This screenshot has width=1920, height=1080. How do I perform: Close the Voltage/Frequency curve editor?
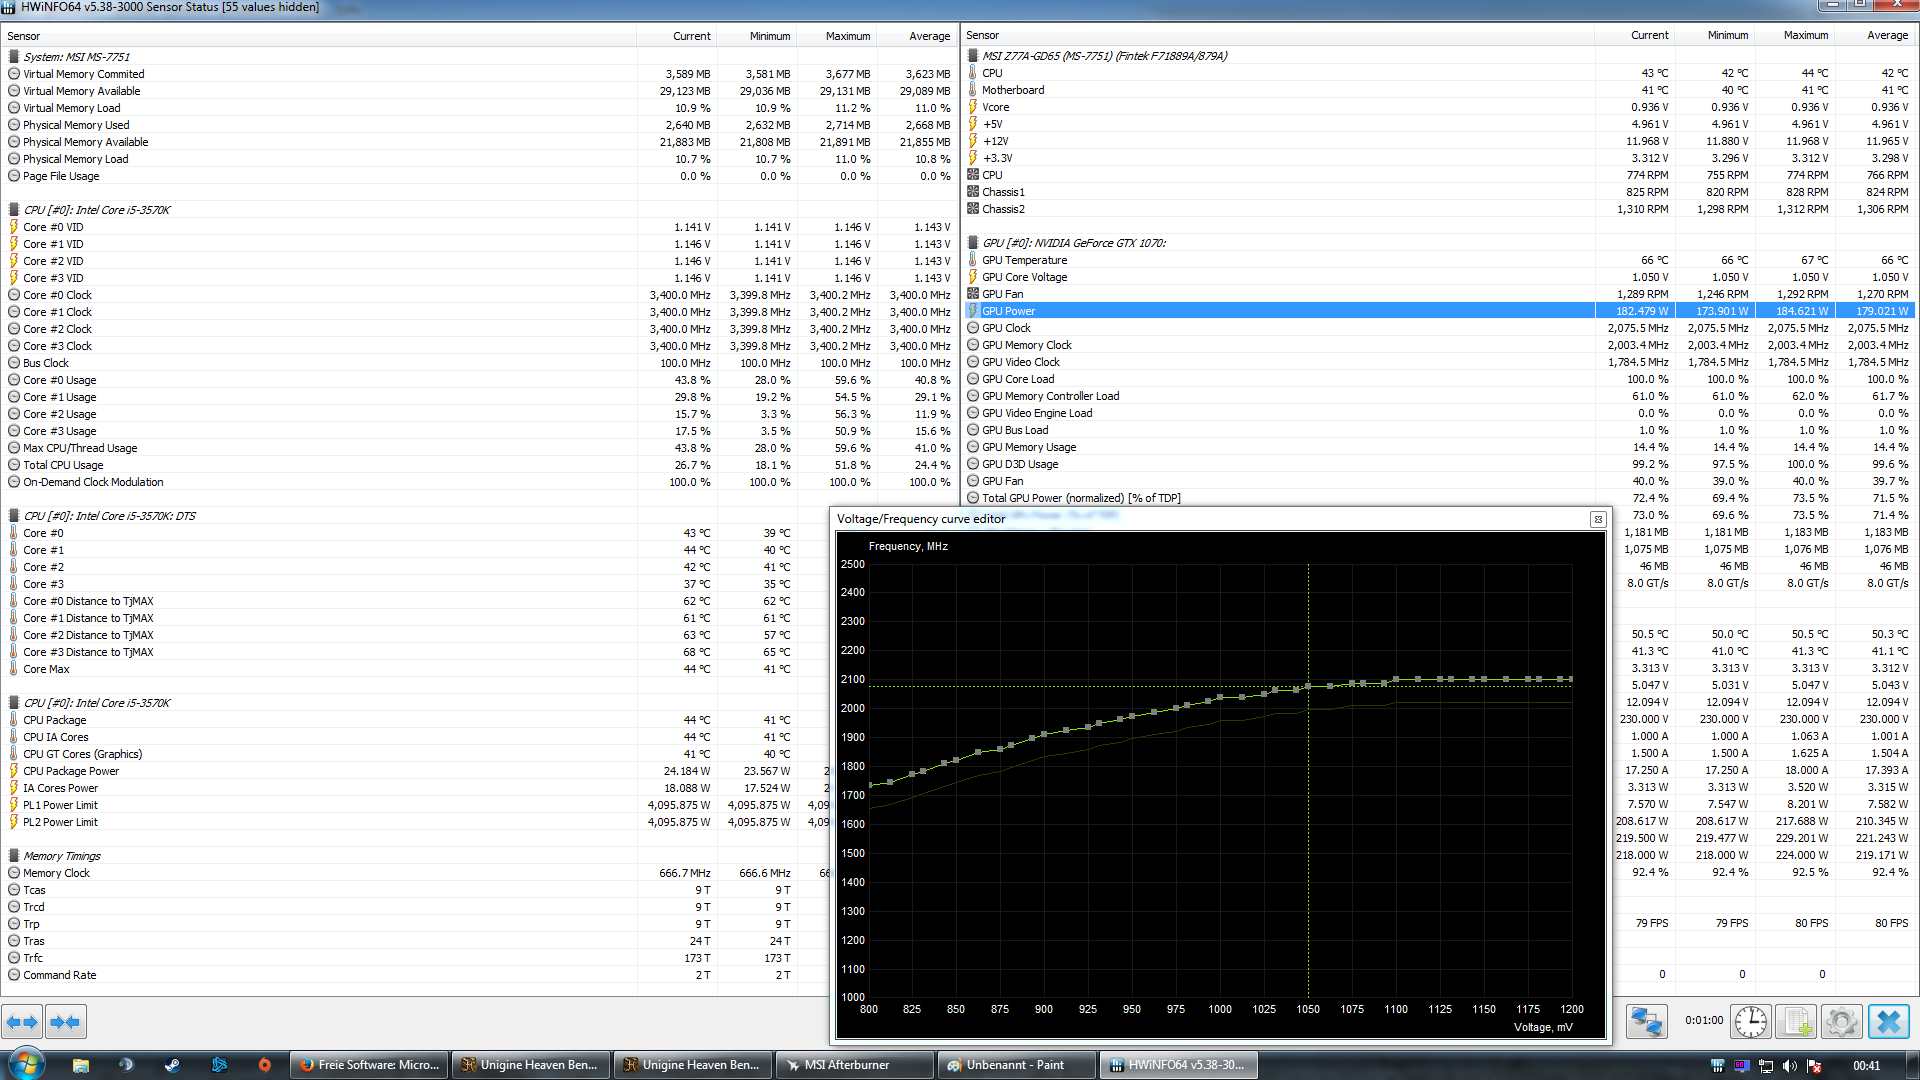(1598, 519)
